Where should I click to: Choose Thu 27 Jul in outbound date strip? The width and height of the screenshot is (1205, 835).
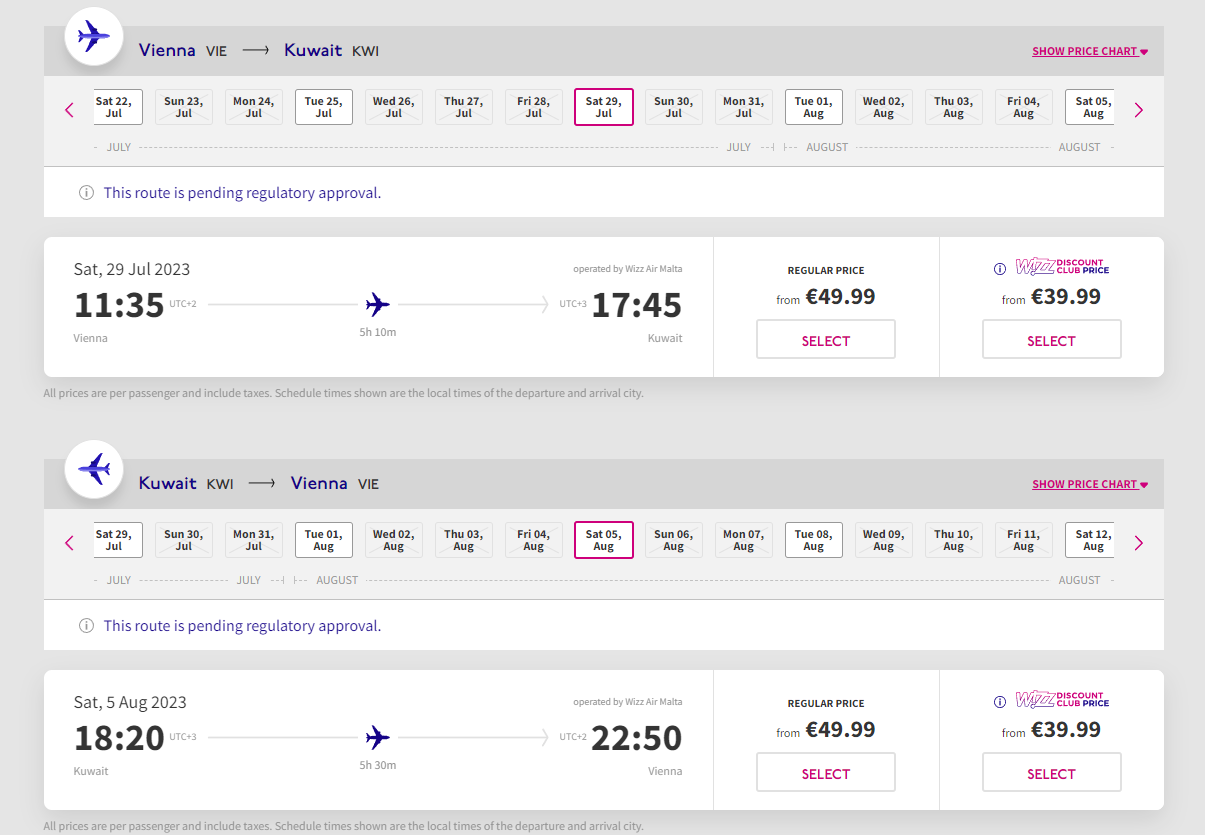pos(464,107)
